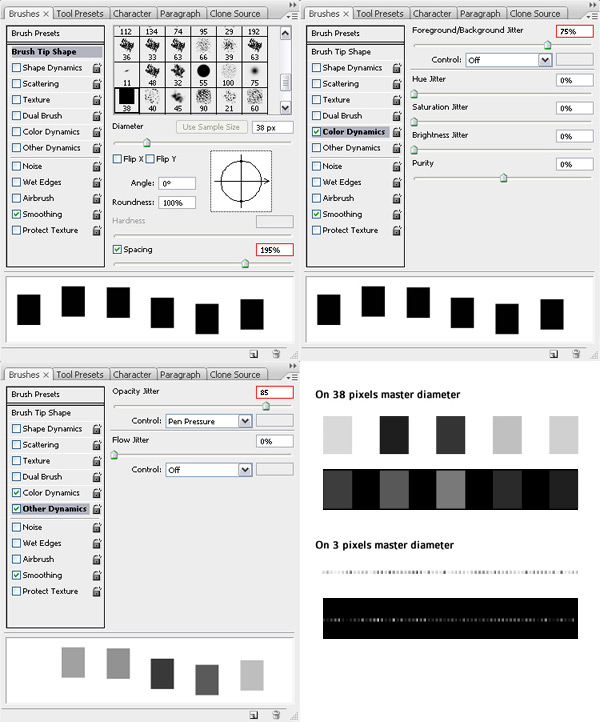Screen dimensions: 600x722
Task: Uncheck Color Dynamics in the Color Dynamics panel
Action: [316, 132]
